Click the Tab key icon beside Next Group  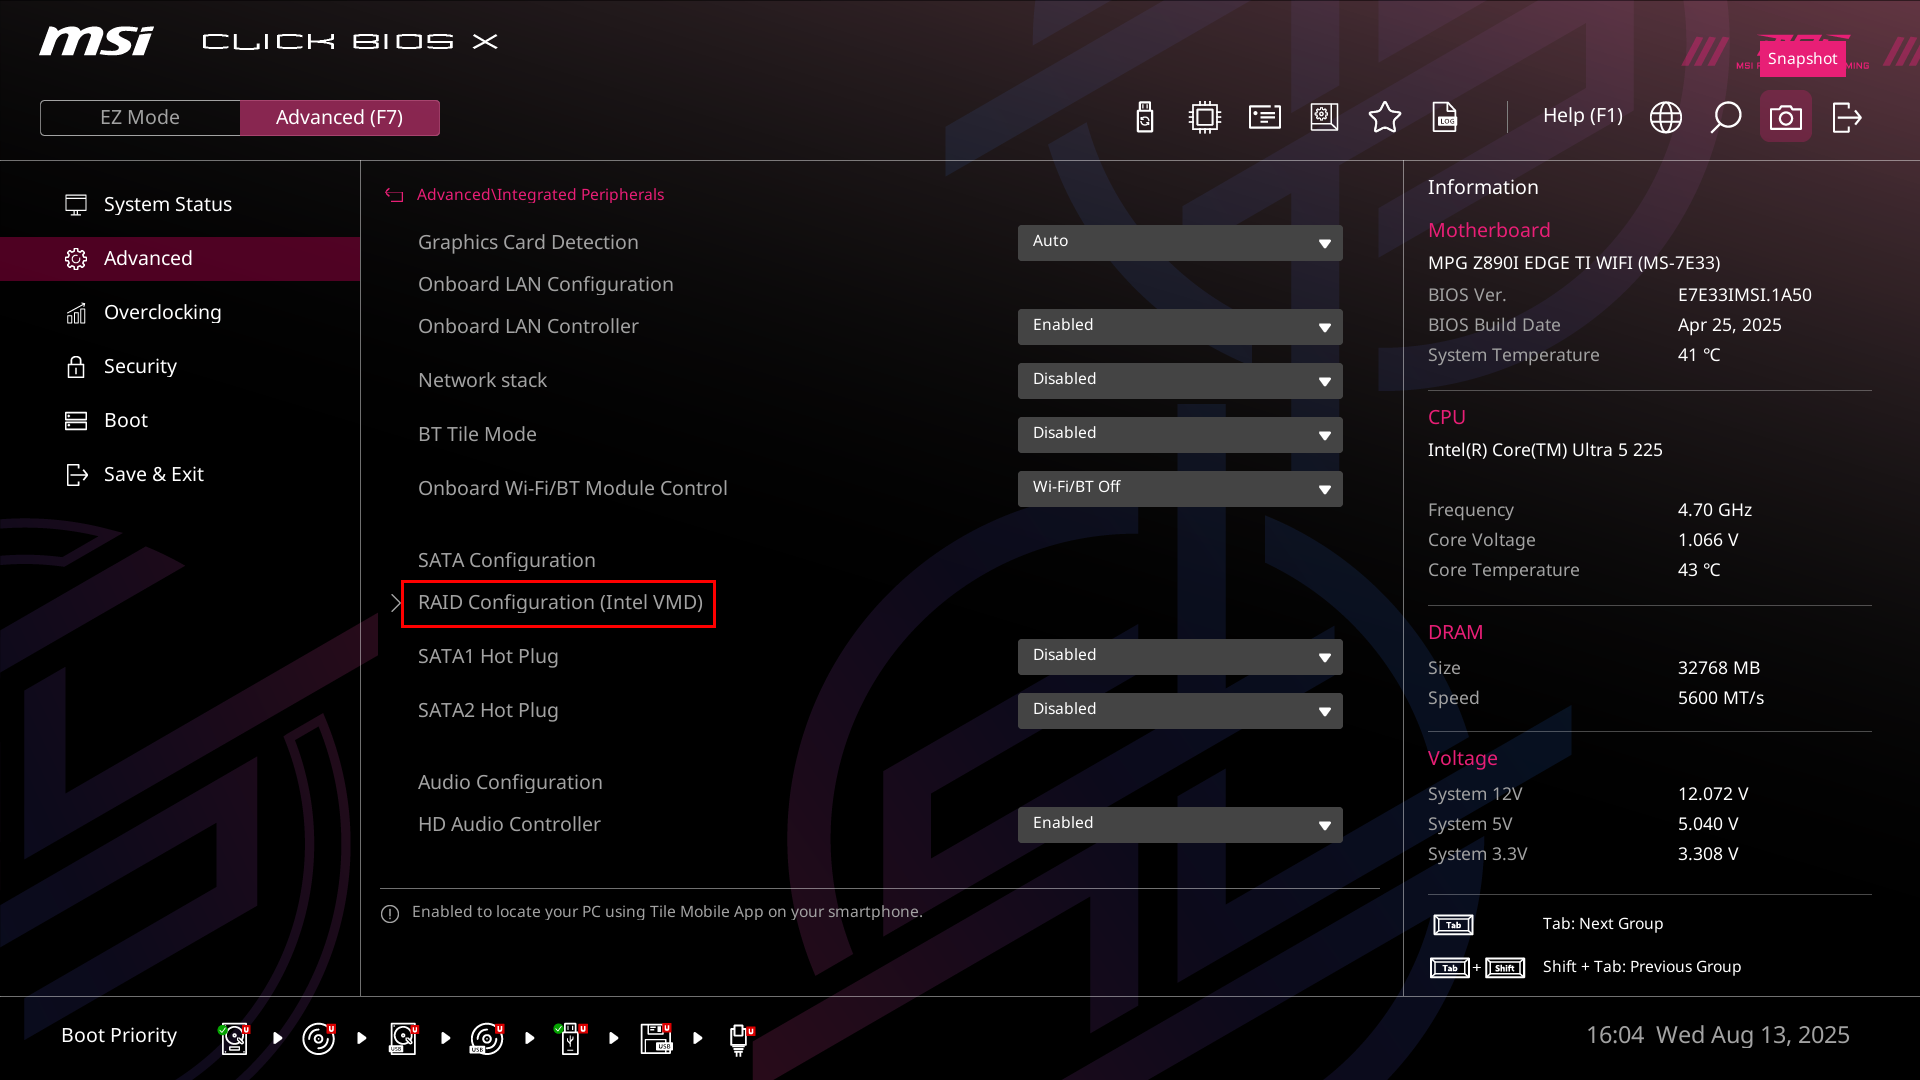click(x=1453, y=925)
